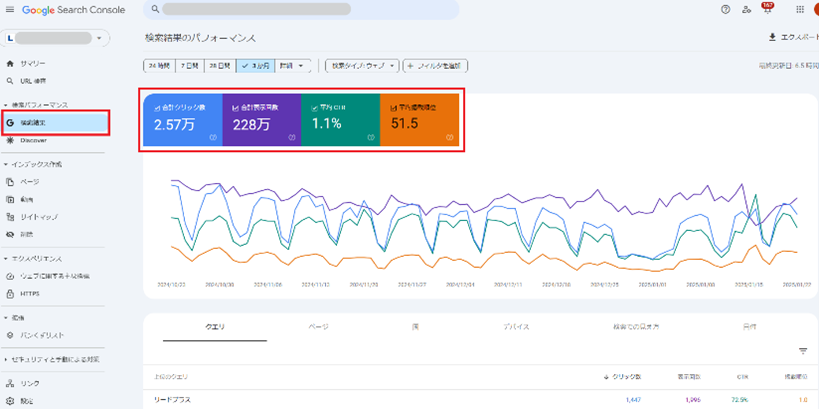Screen dimensions: 819x409
Task: Click help icon on 合計クリック数 card
Action: click(x=213, y=137)
